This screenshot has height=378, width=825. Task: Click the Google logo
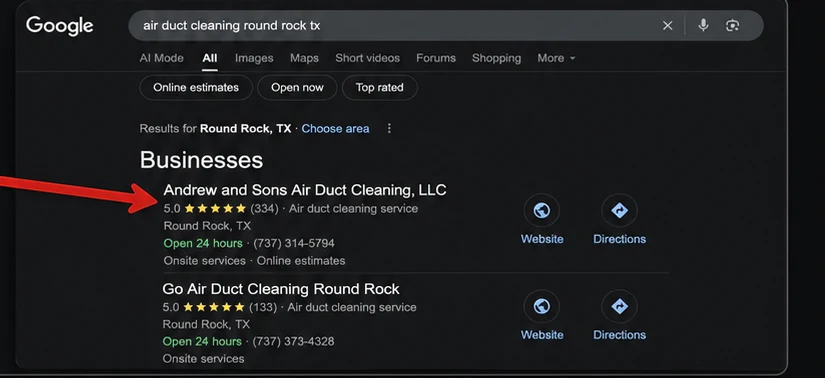pos(59,26)
